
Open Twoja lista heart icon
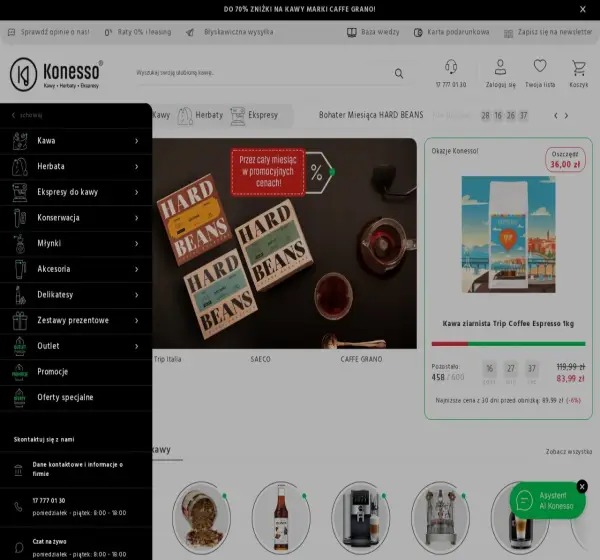pos(540,66)
